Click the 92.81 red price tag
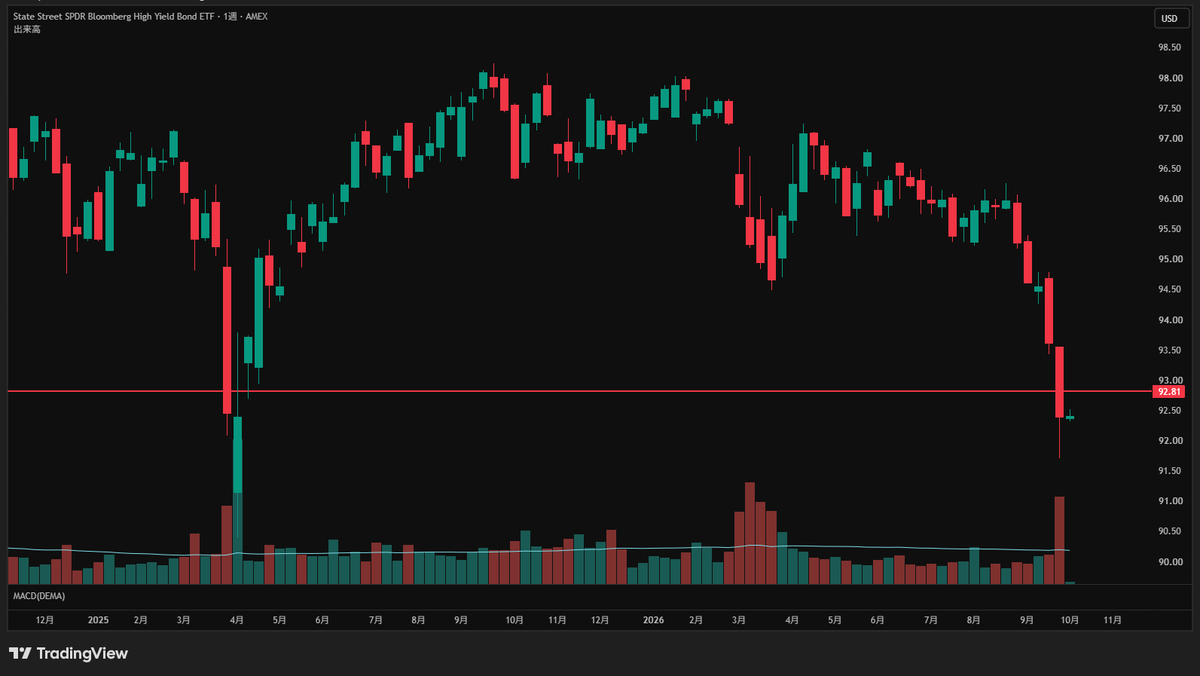This screenshot has height=676, width=1200. pos(1168,392)
